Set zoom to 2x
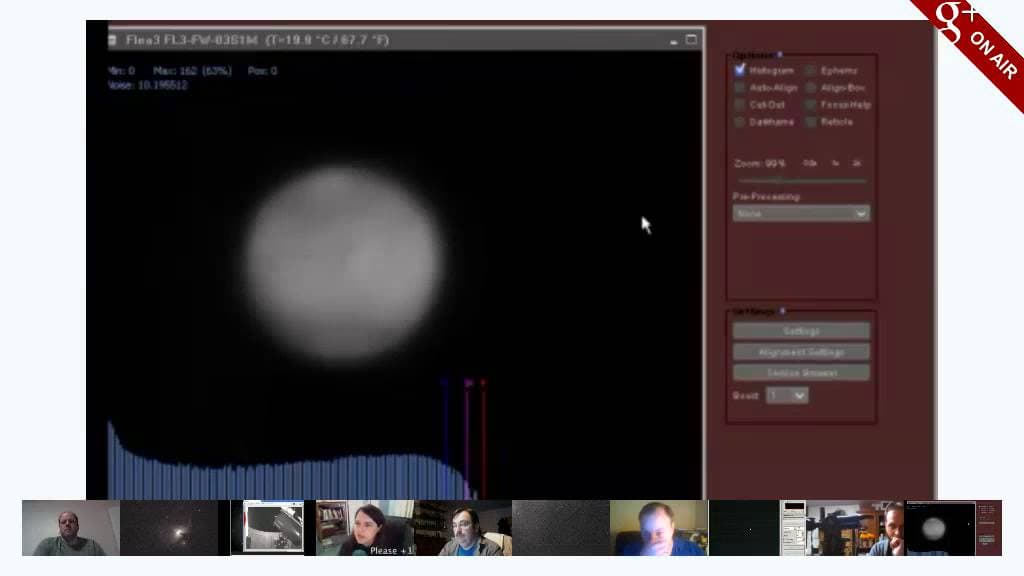The height and width of the screenshot is (576, 1024). pos(857,163)
